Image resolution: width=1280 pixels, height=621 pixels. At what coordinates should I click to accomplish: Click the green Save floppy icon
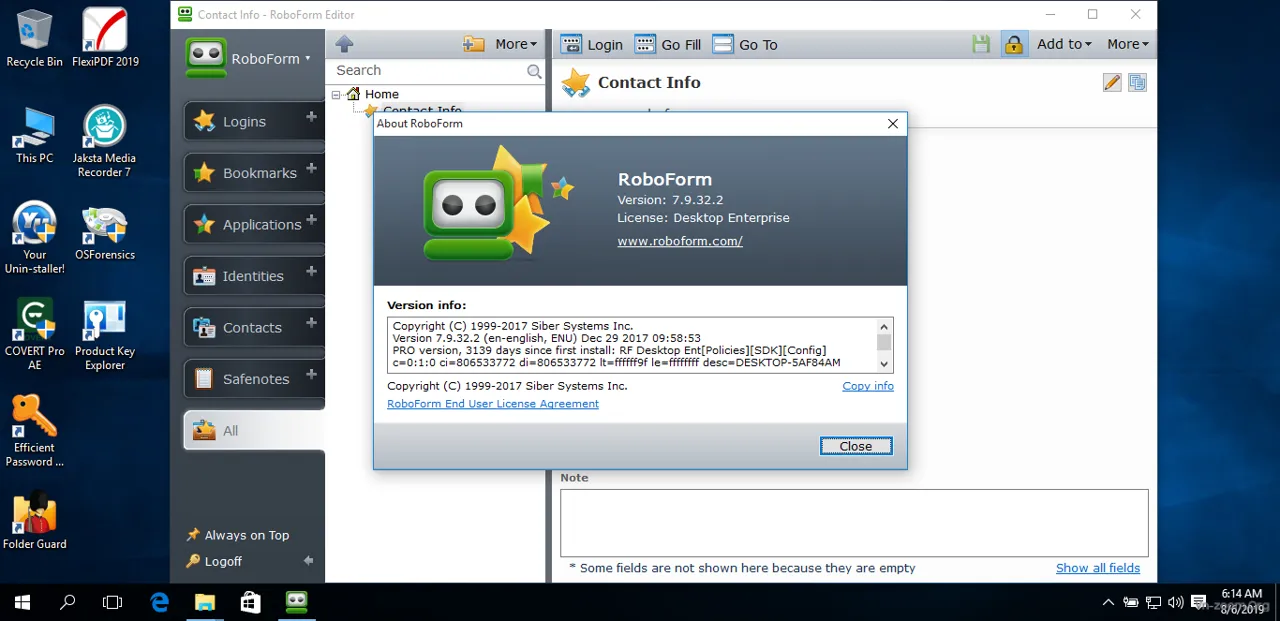[981, 44]
